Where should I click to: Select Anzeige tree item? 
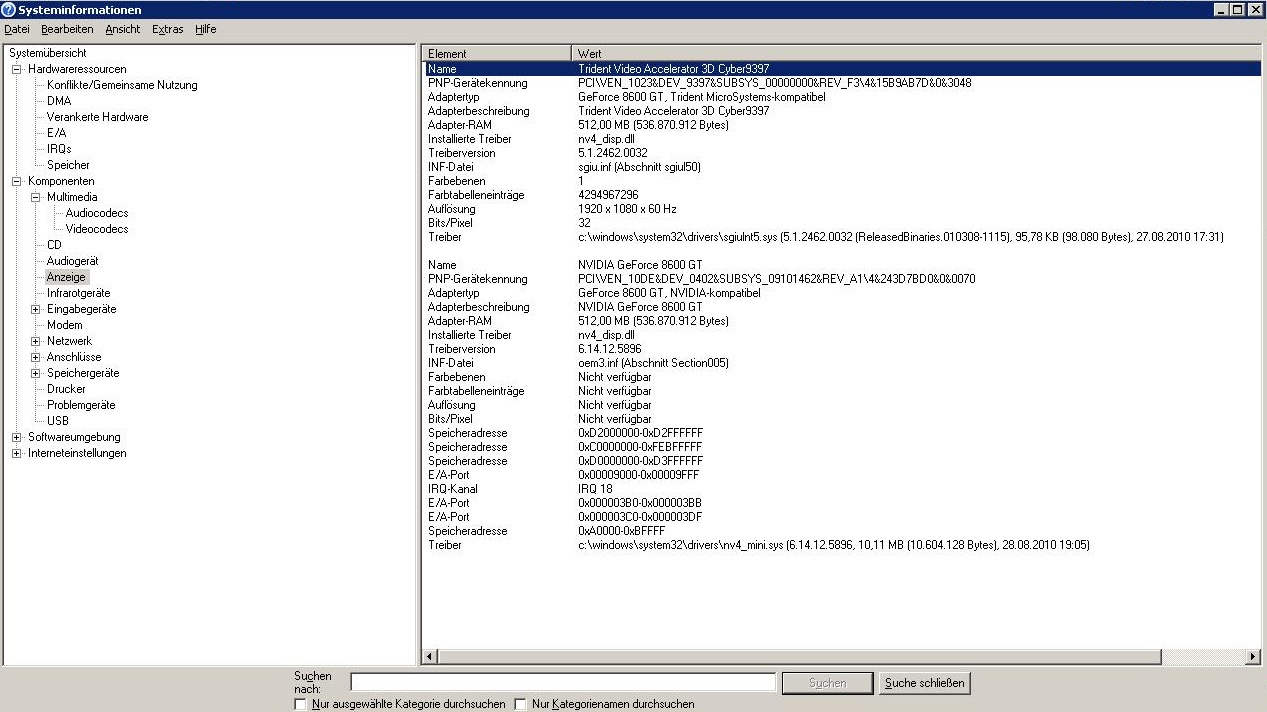(67, 277)
